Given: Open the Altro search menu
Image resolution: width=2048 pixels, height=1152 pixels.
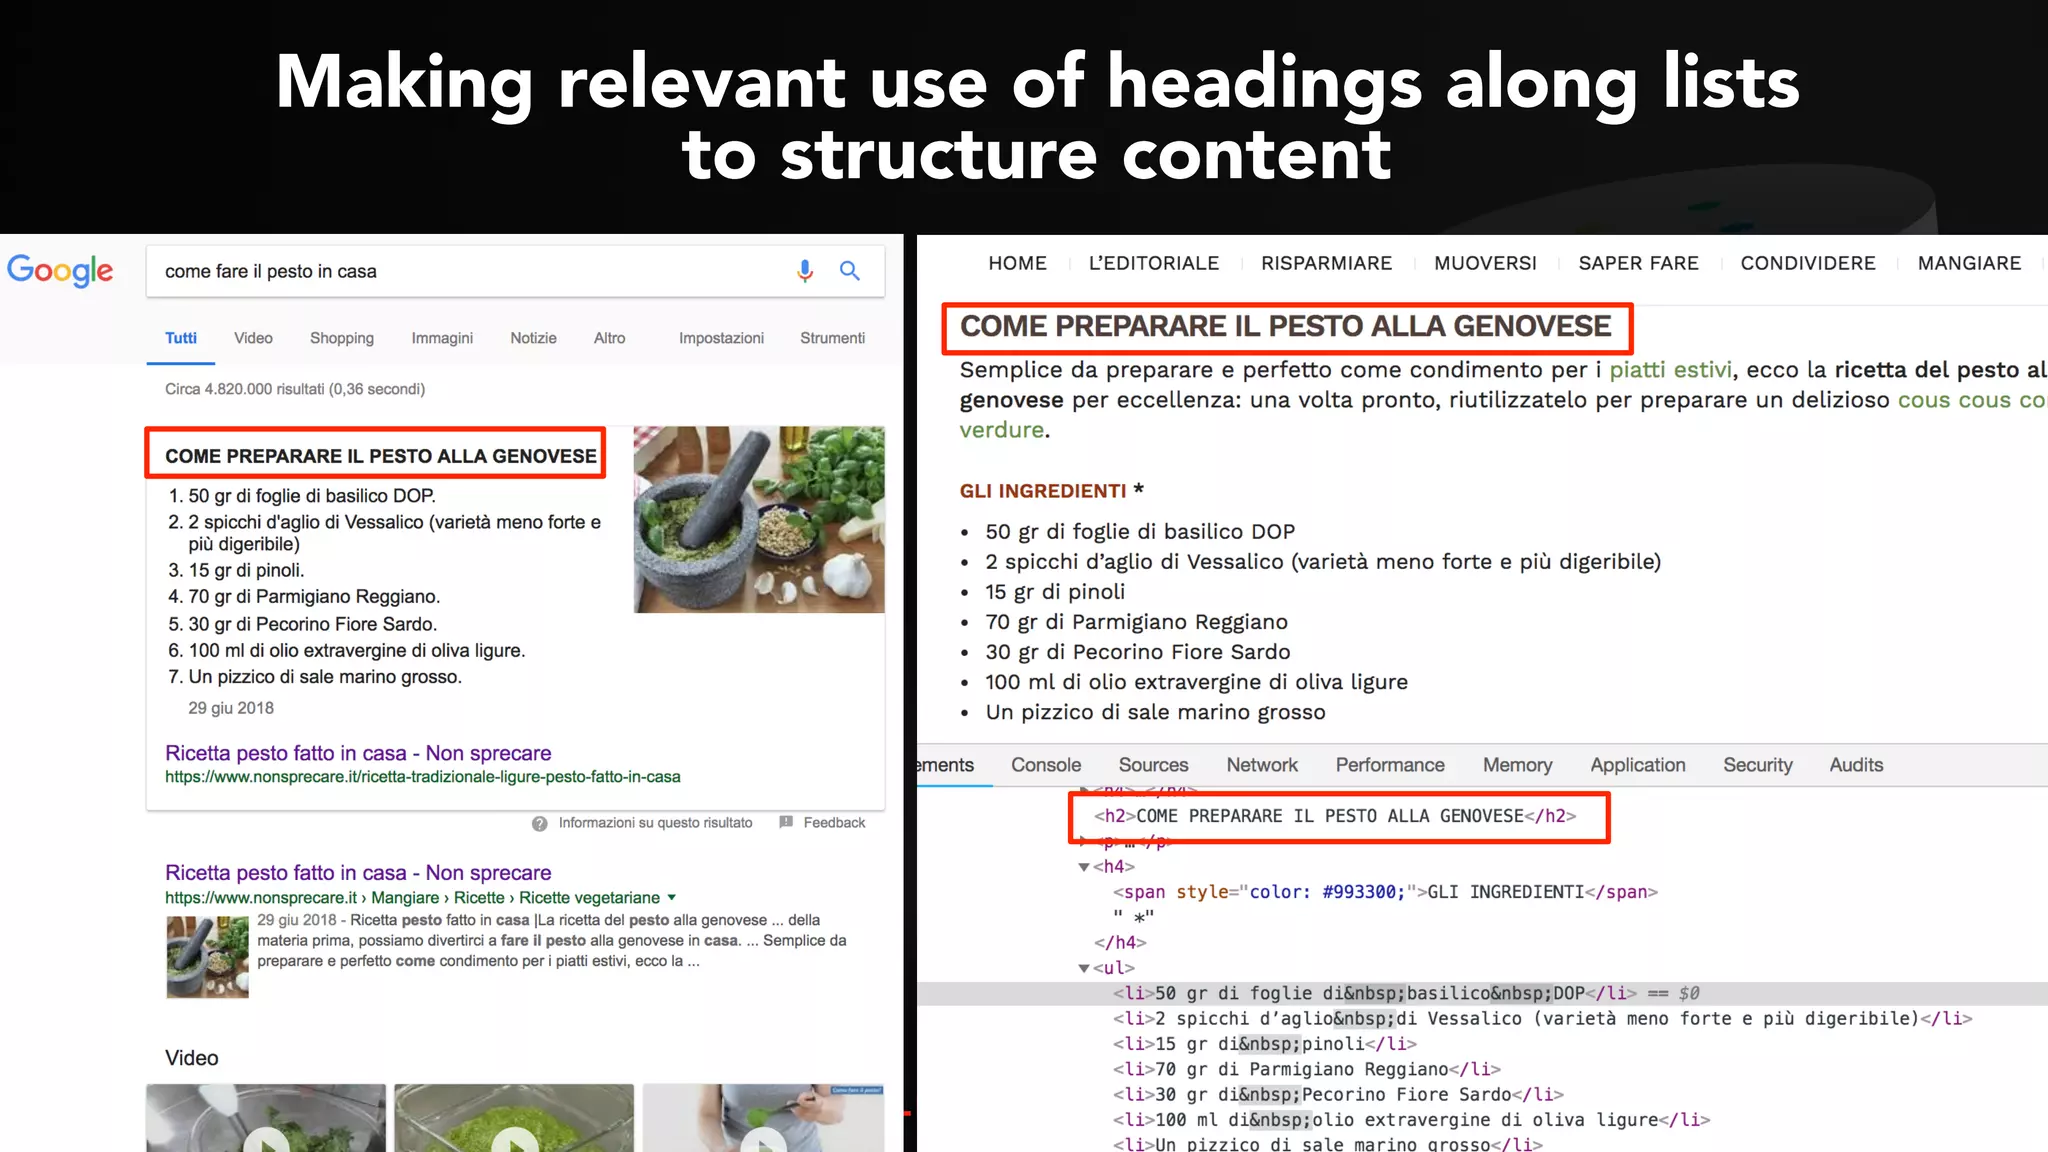Looking at the screenshot, I should tap(609, 338).
